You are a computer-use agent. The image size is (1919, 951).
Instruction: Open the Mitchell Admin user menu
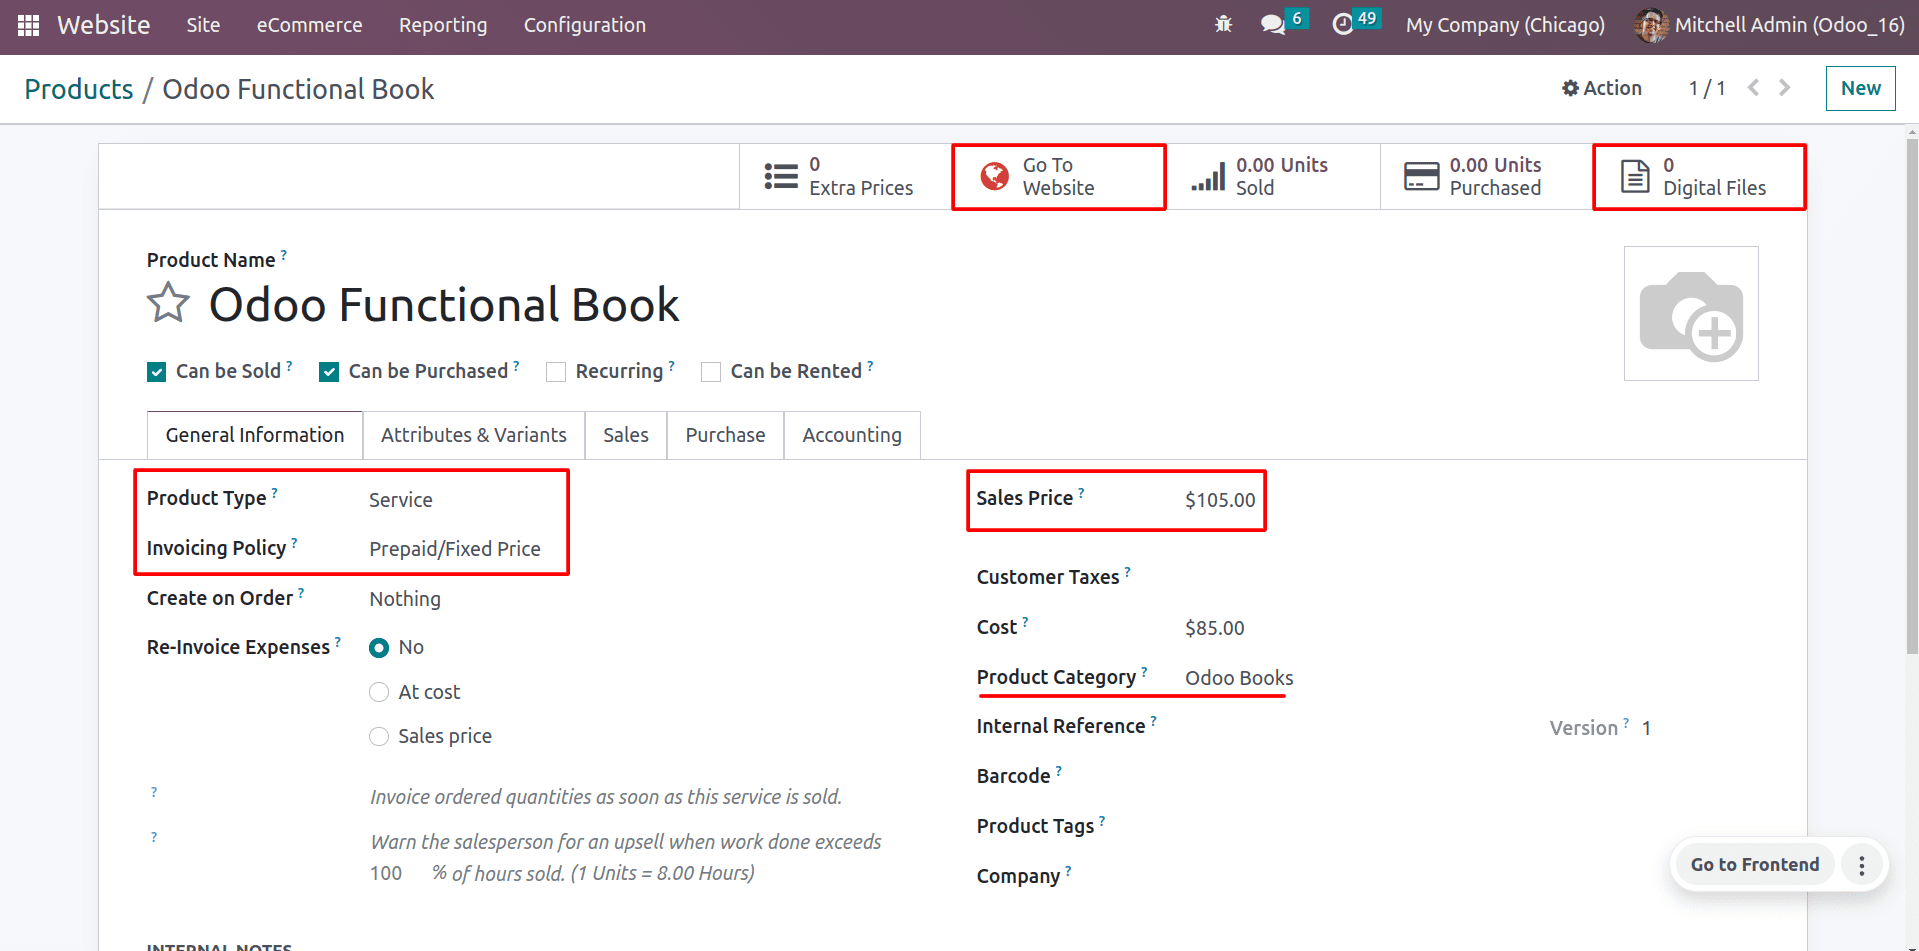coord(1770,25)
